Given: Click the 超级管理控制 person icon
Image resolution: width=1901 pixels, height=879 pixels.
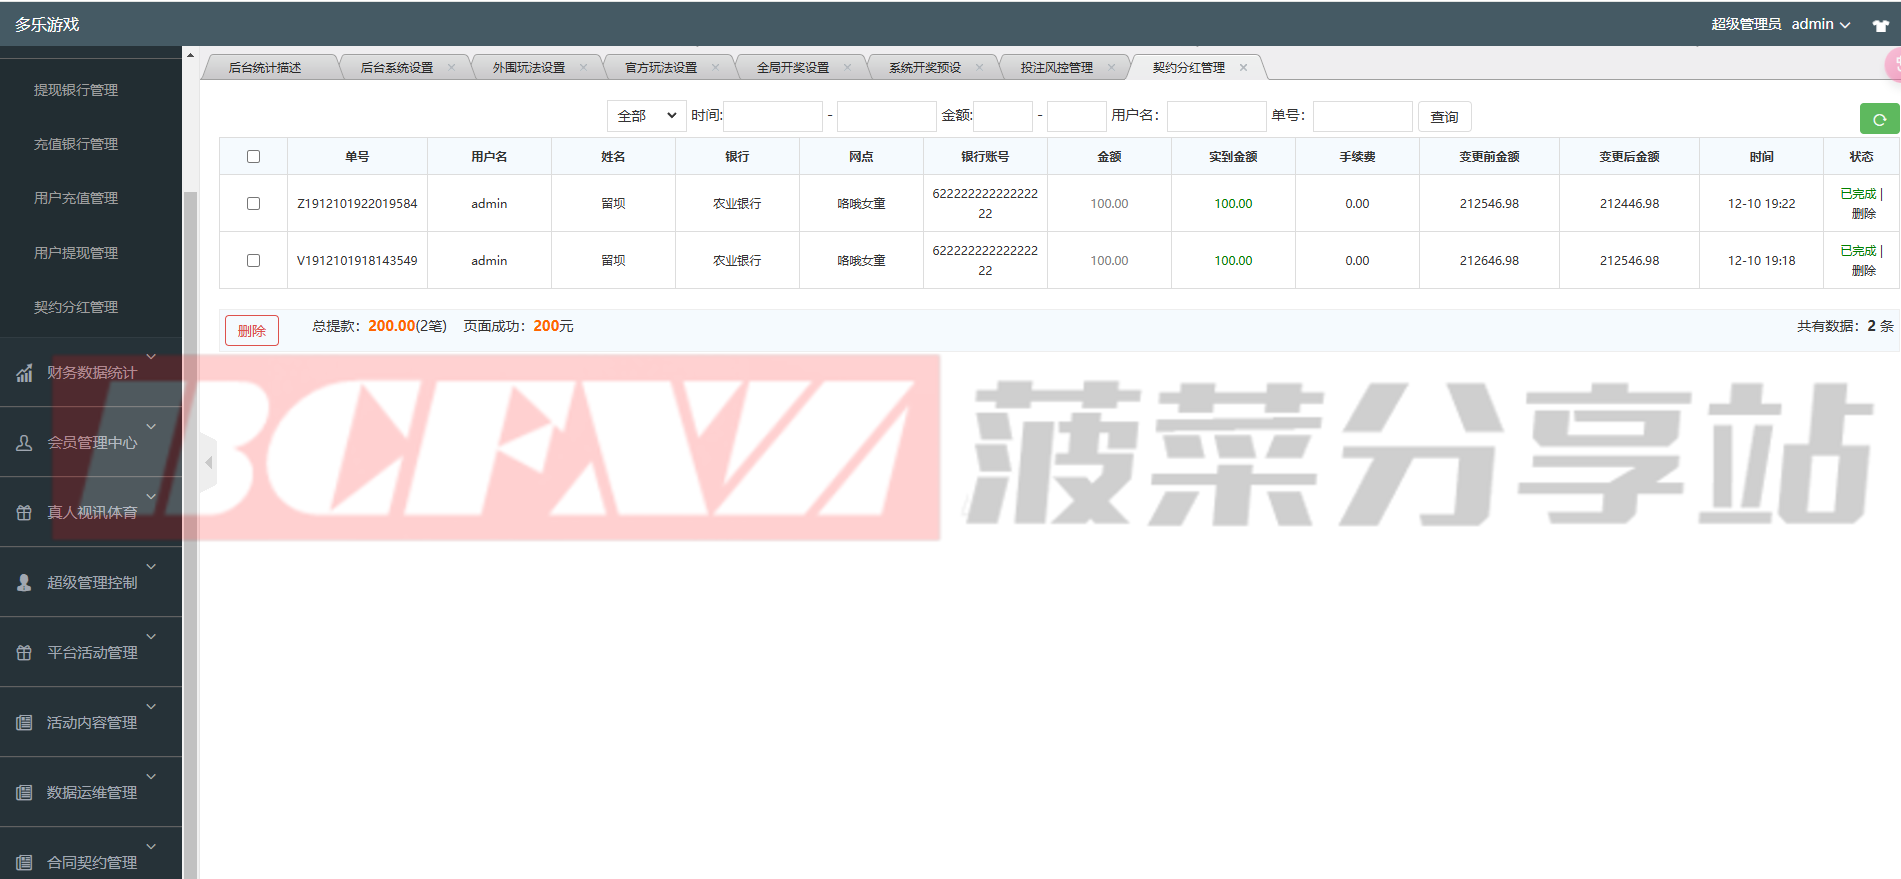Looking at the screenshot, I should pyautogui.click(x=24, y=582).
